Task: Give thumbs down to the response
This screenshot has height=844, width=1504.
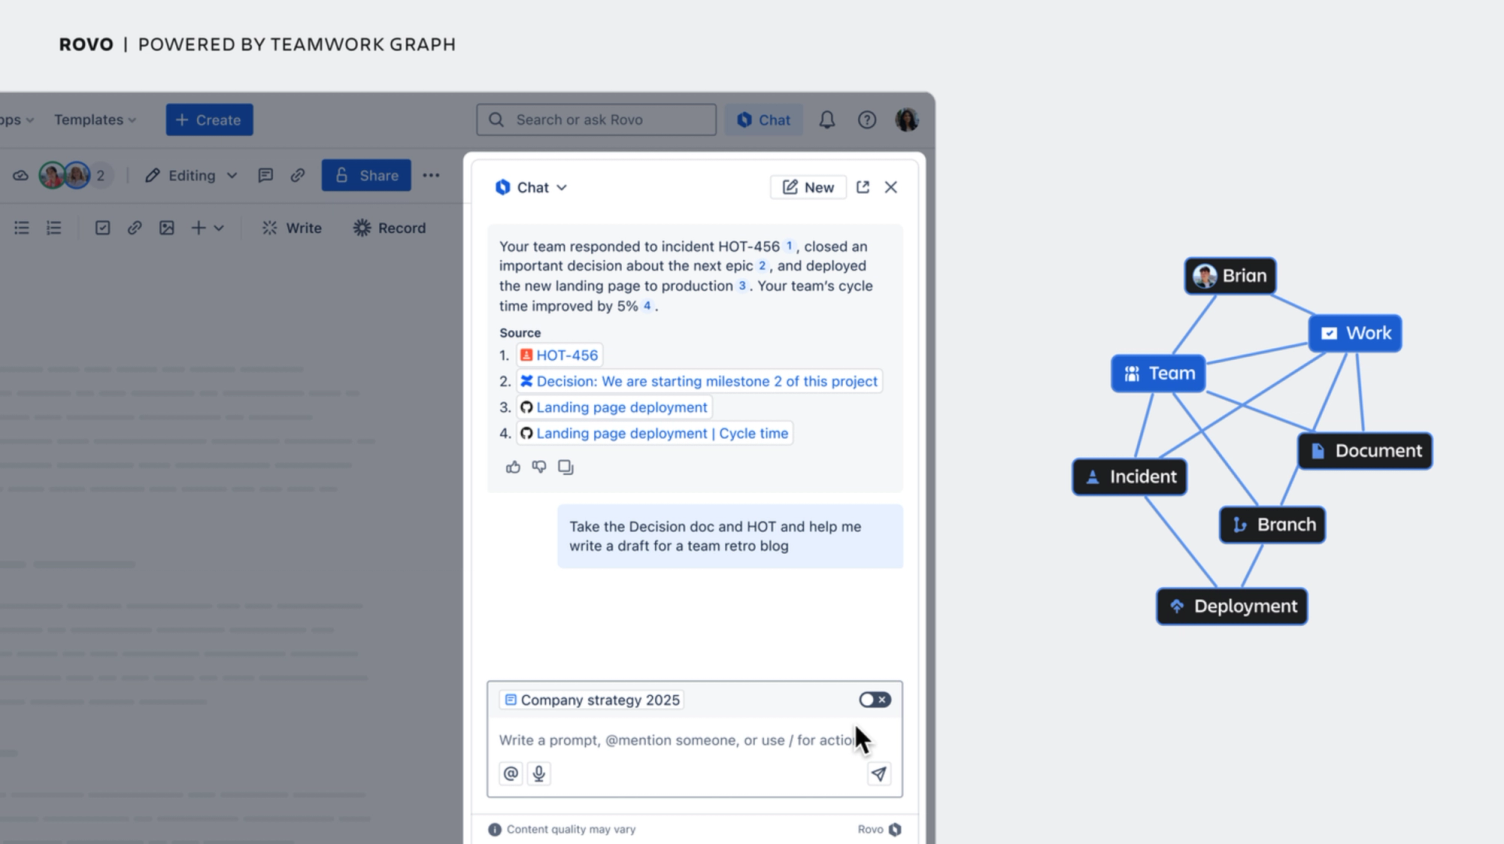Action: (539, 467)
